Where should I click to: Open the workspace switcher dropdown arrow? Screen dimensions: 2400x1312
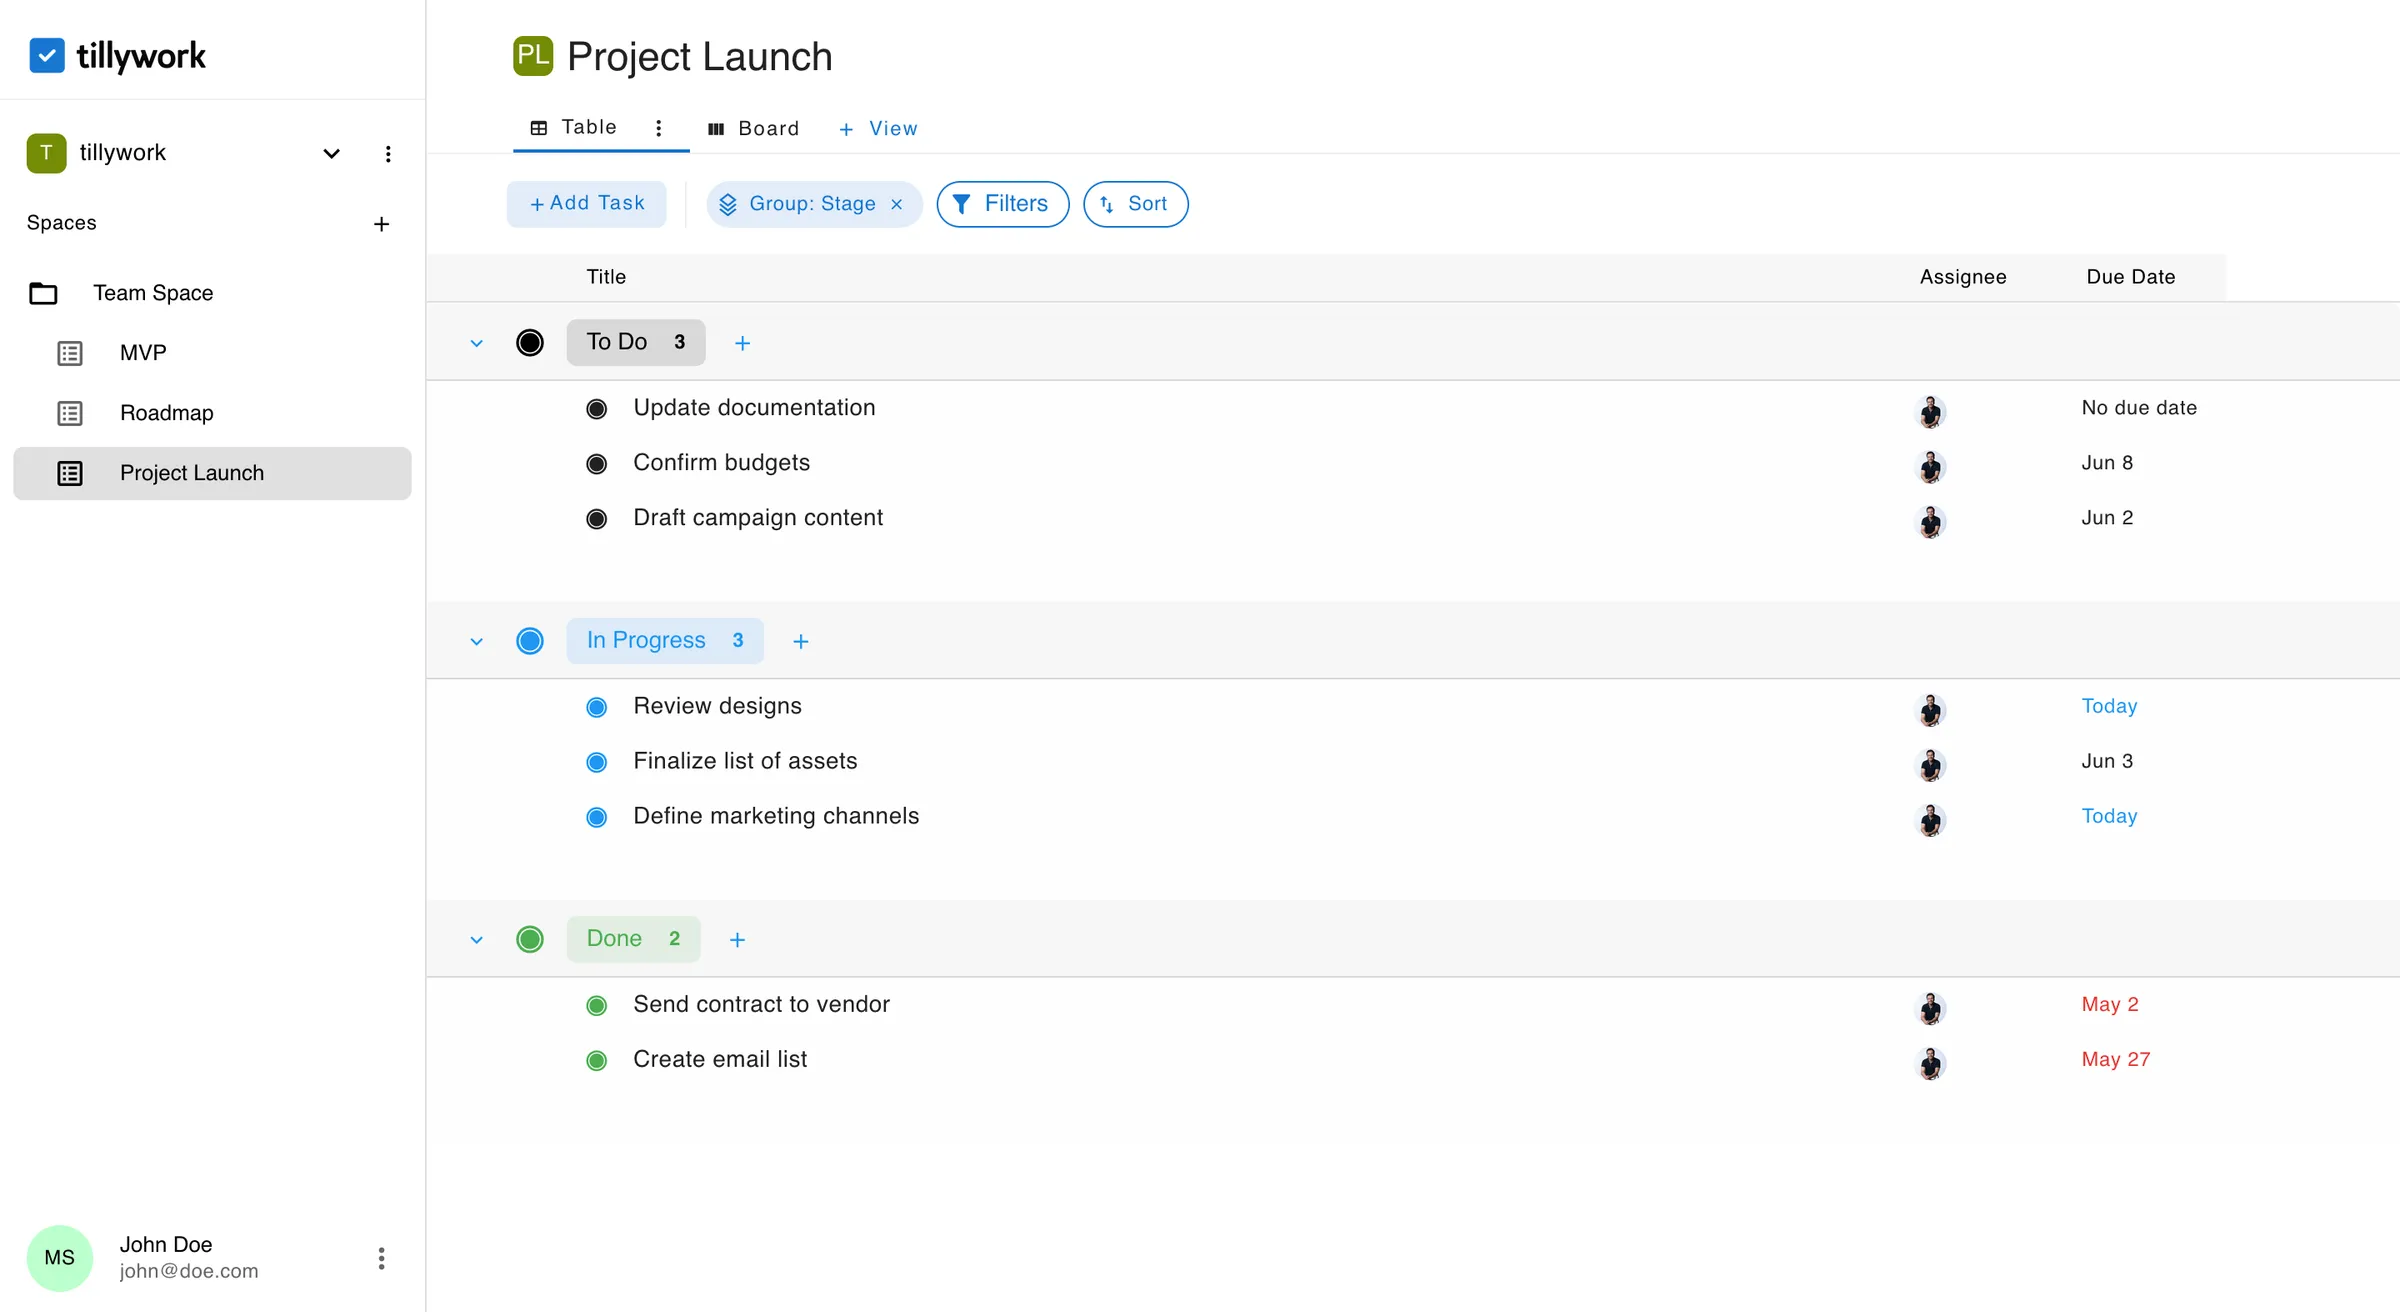tap(331, 153)
